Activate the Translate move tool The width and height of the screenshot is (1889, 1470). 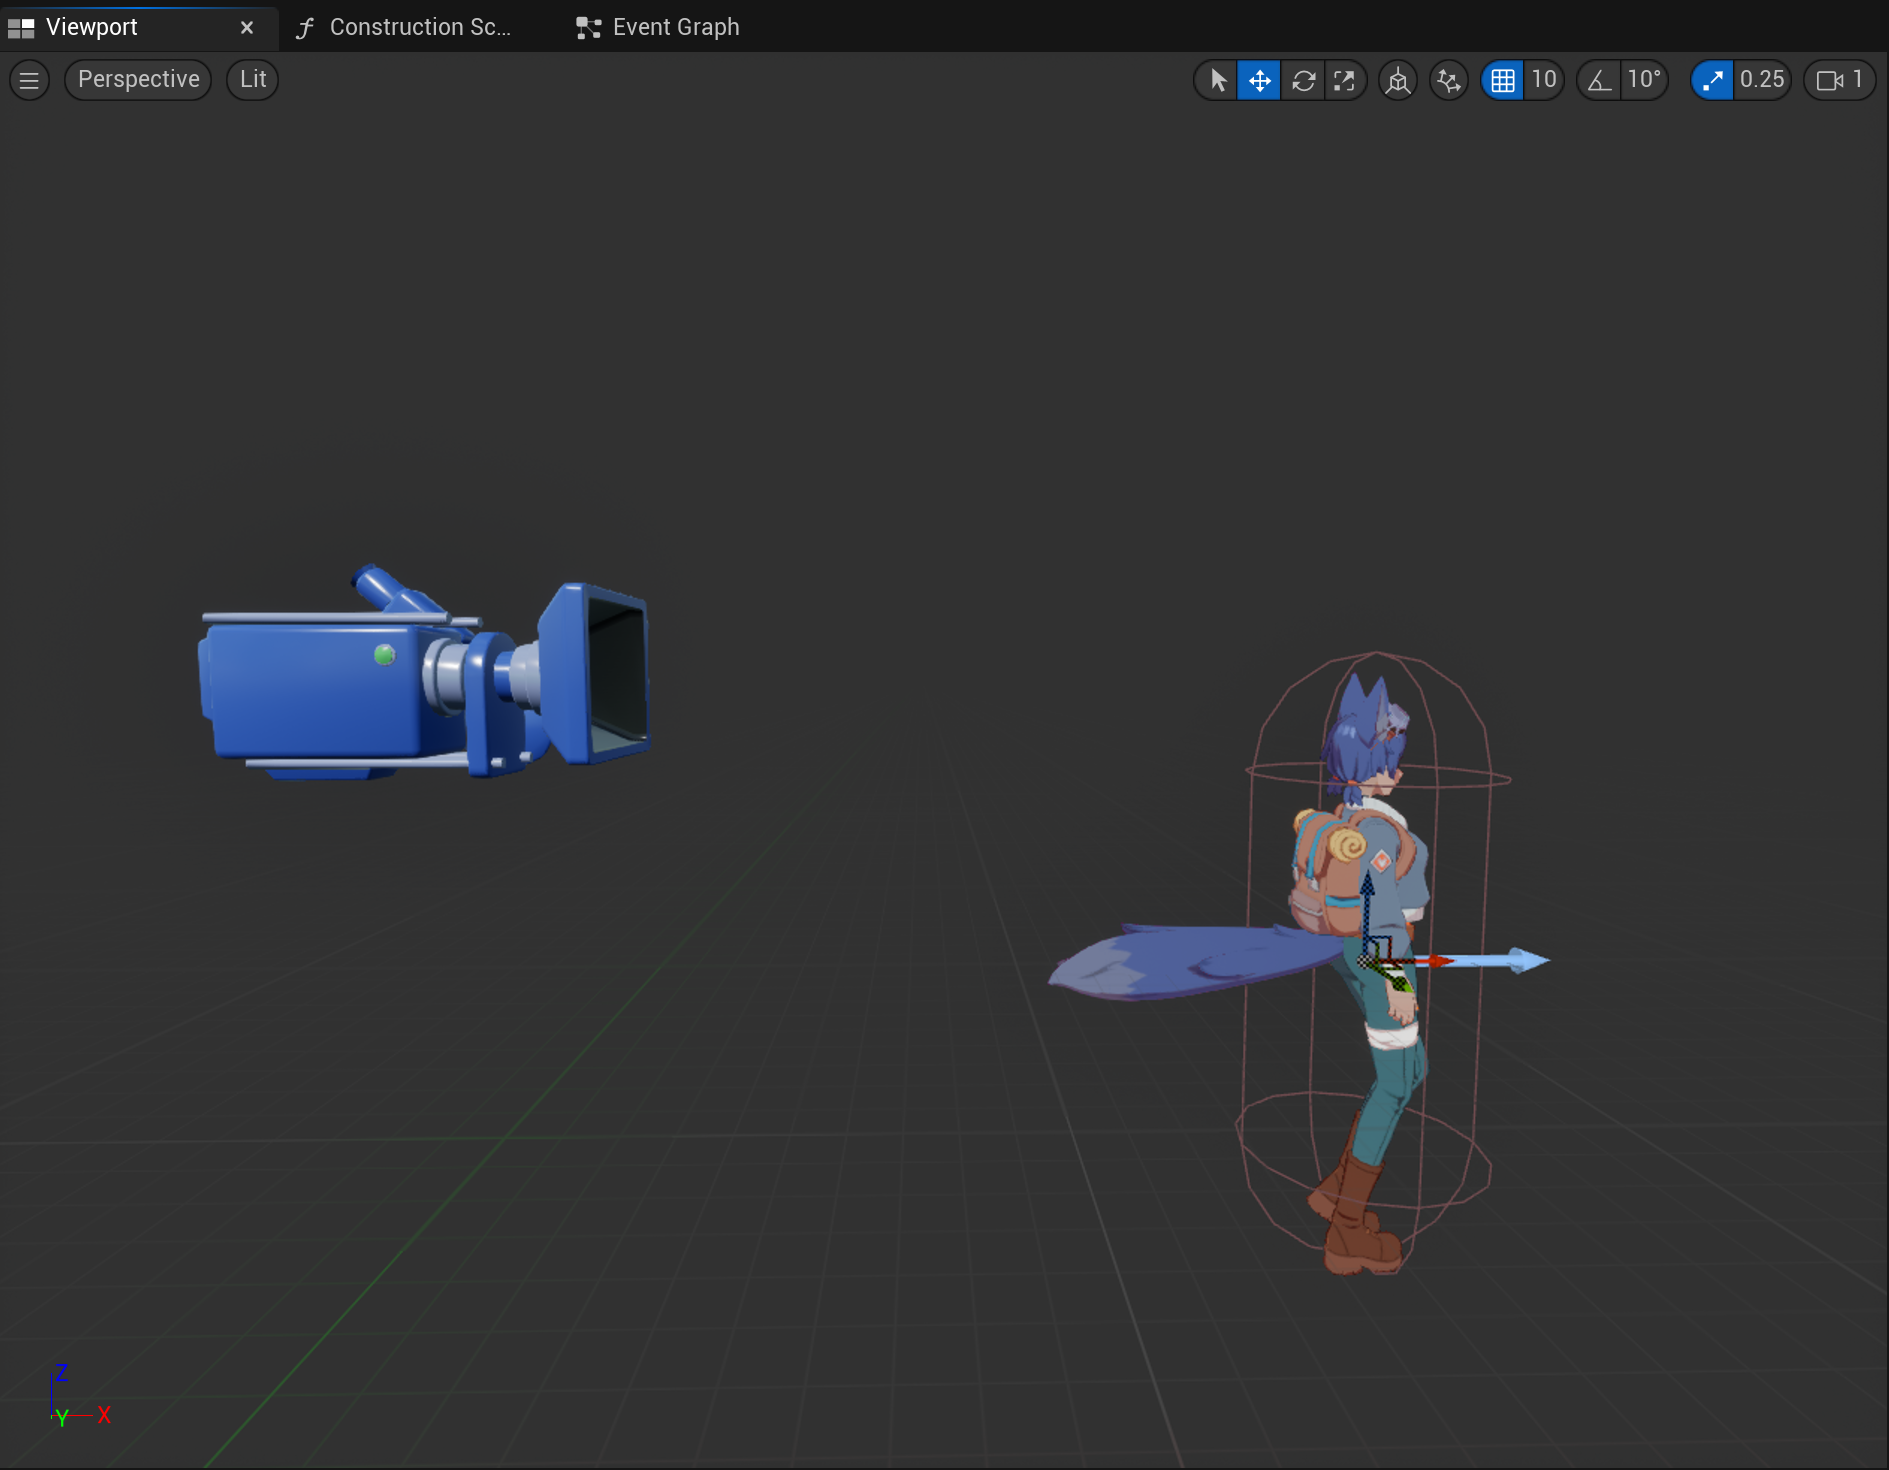[x=1259, y=80]
